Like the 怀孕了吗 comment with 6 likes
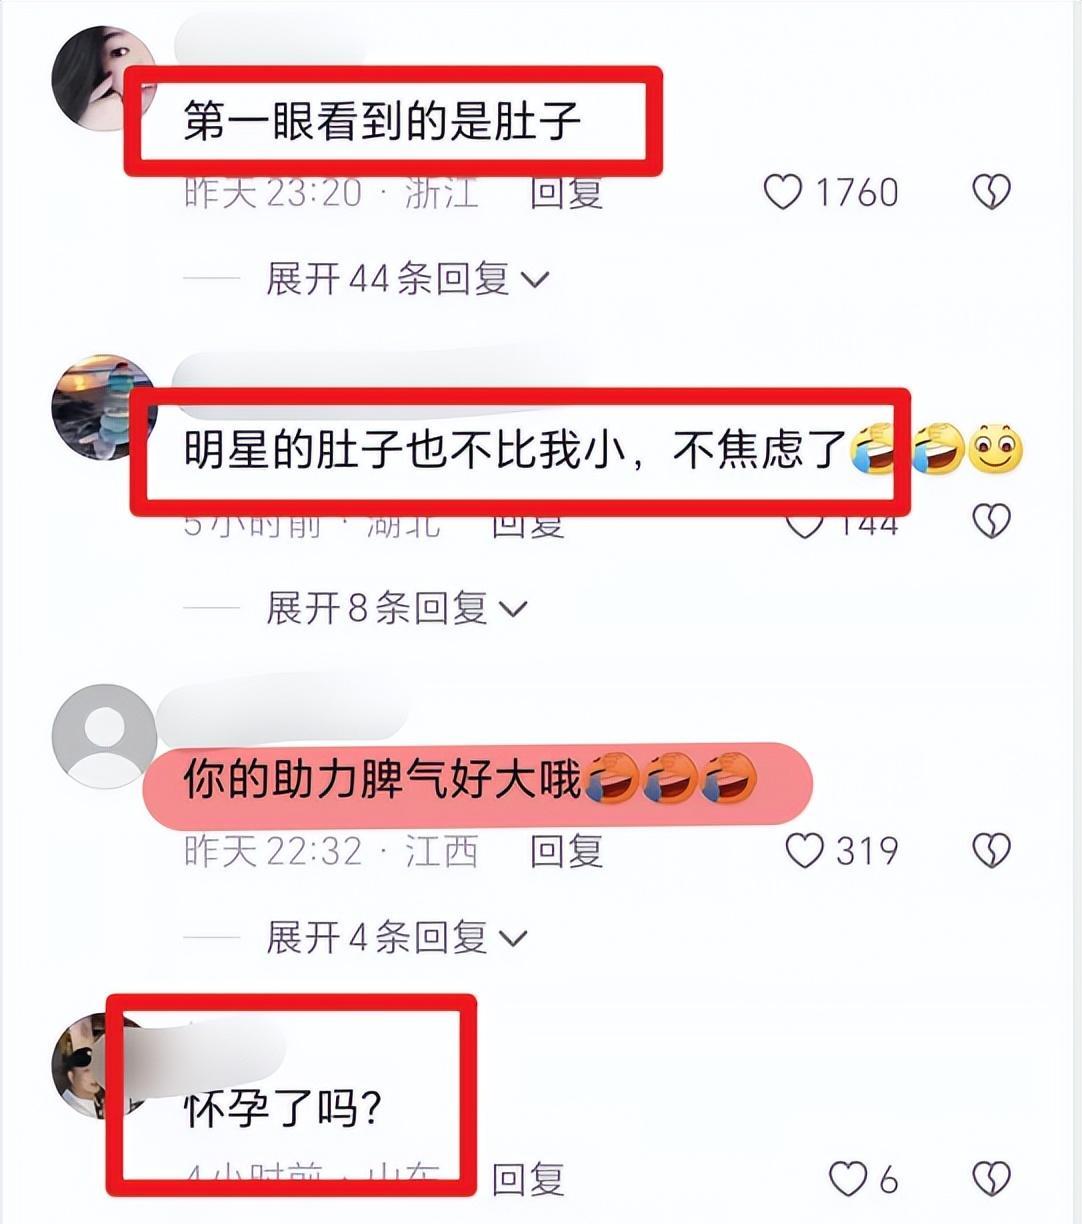 (x=848, y=1180)
